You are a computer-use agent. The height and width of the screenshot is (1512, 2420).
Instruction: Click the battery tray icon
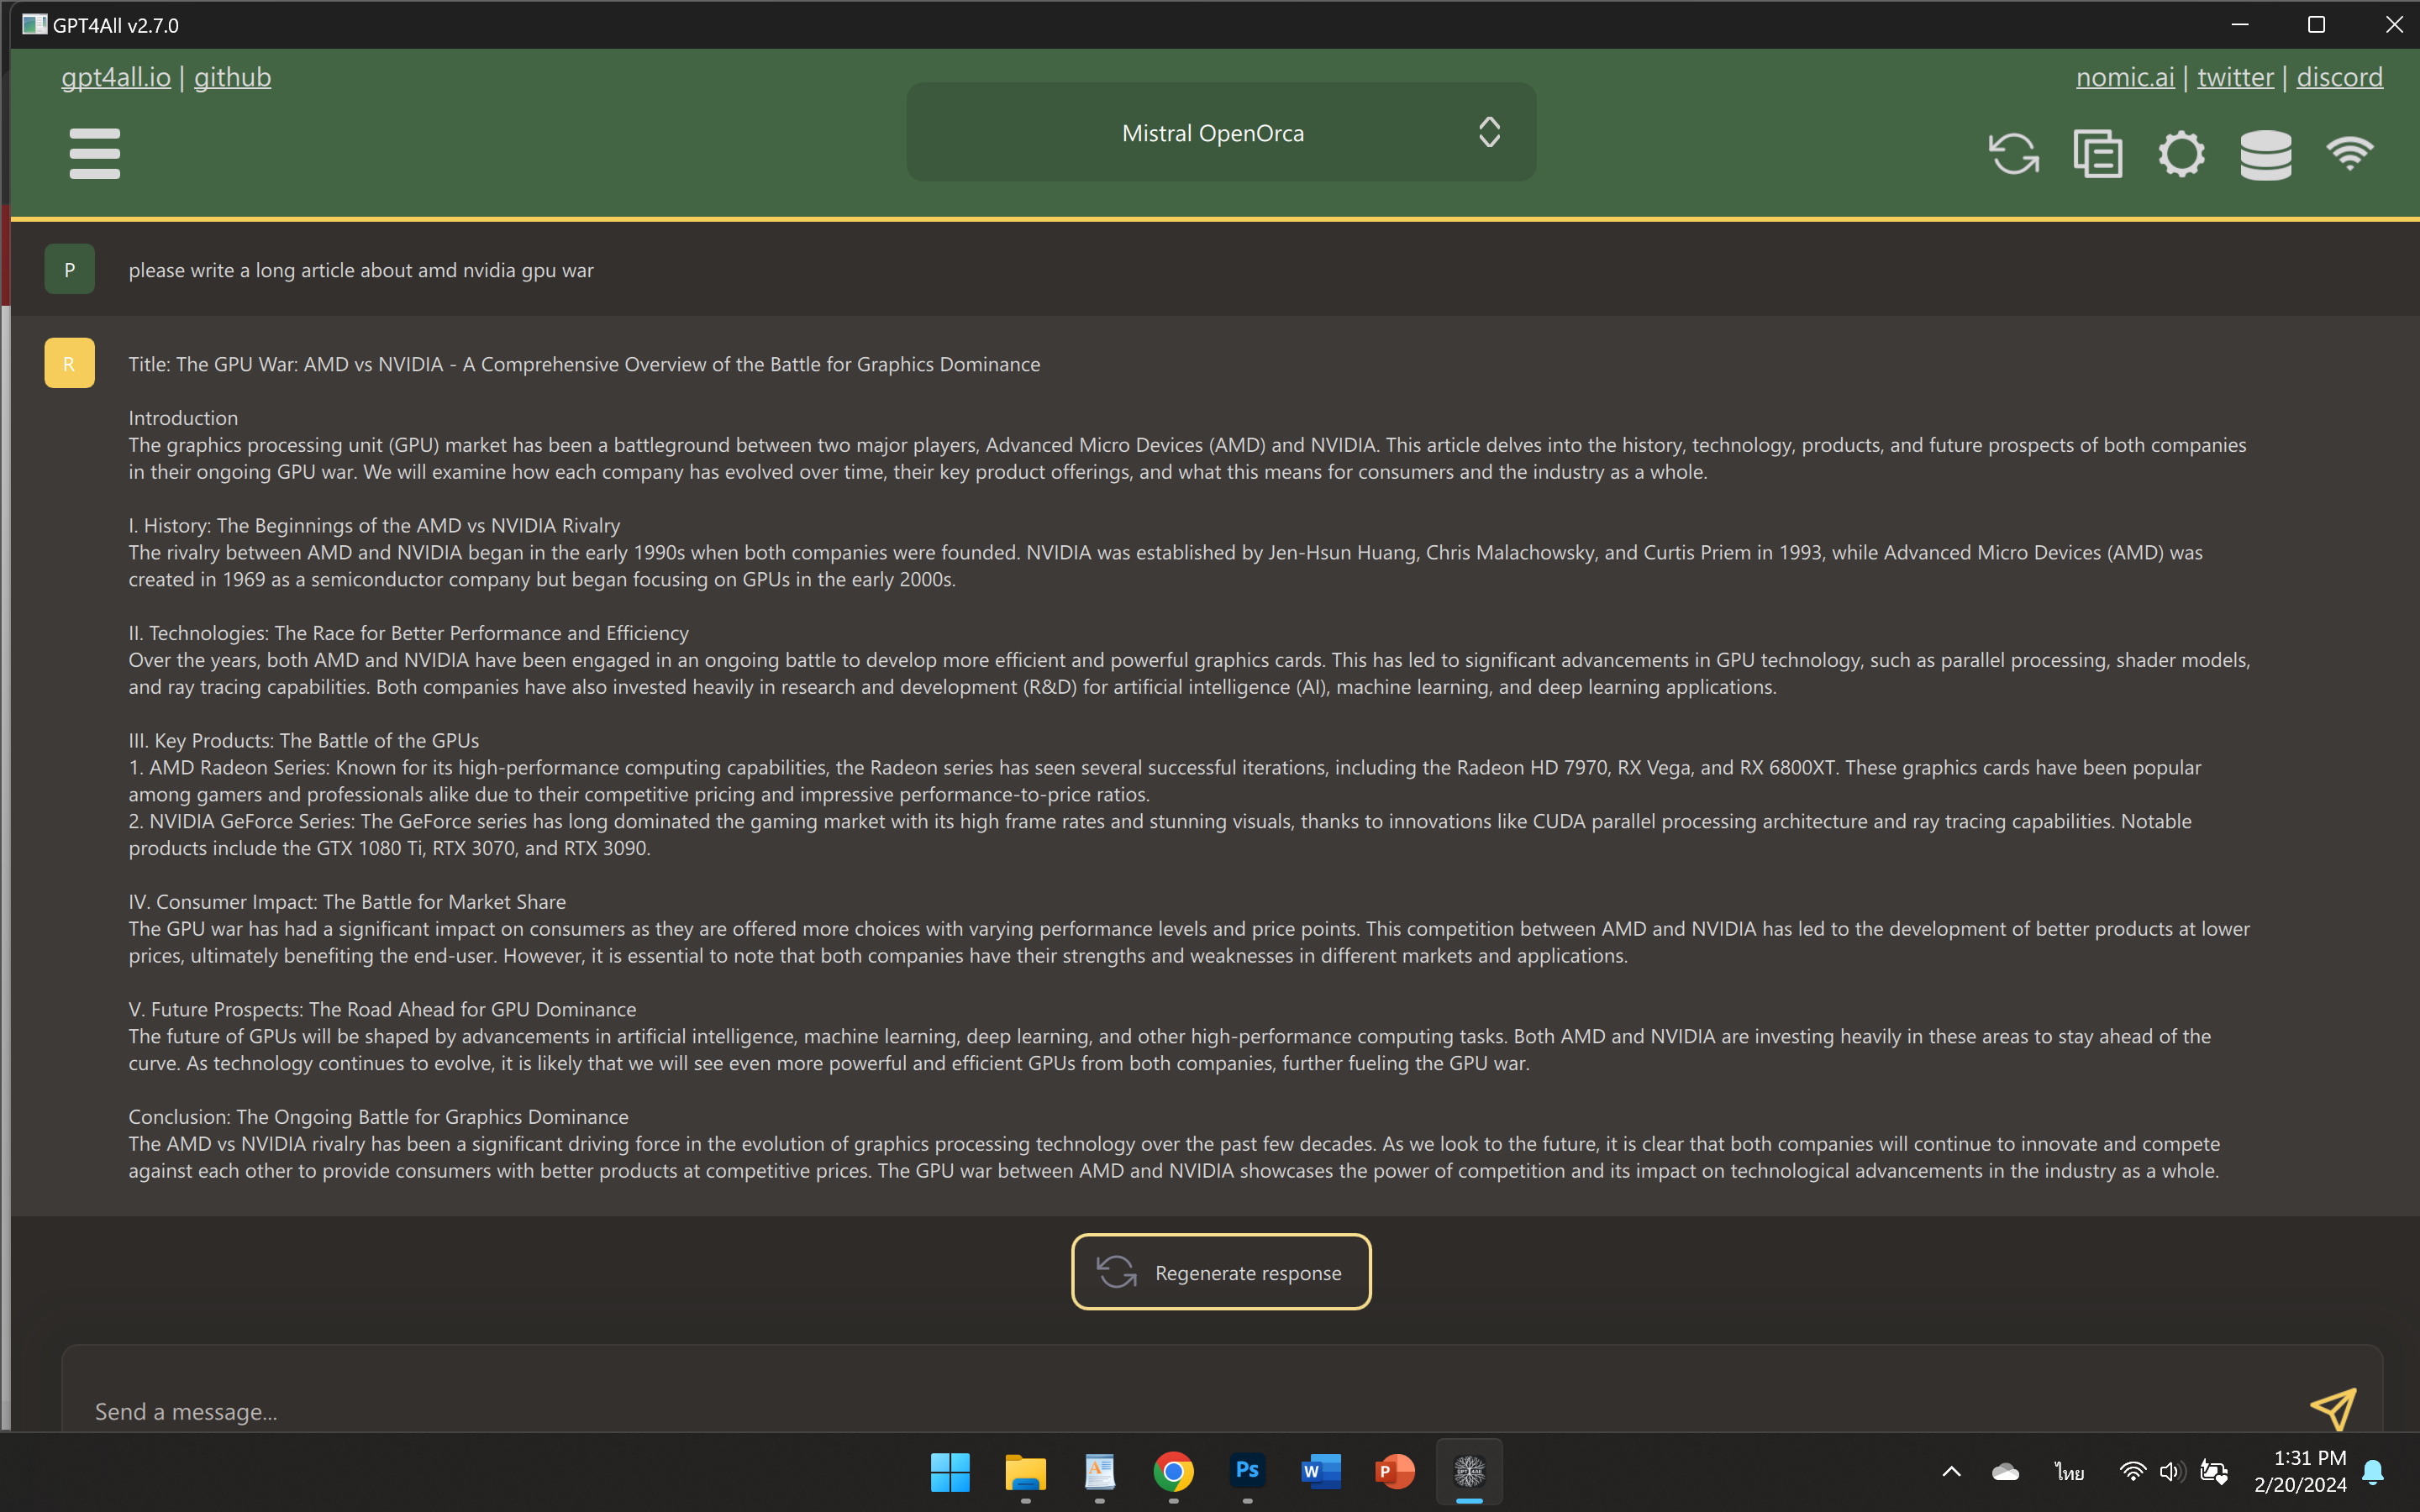2214,1472
